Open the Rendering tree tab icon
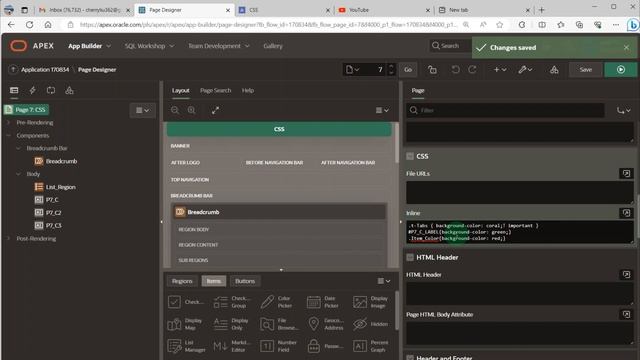The image size is (640, 360). point(14,90)
